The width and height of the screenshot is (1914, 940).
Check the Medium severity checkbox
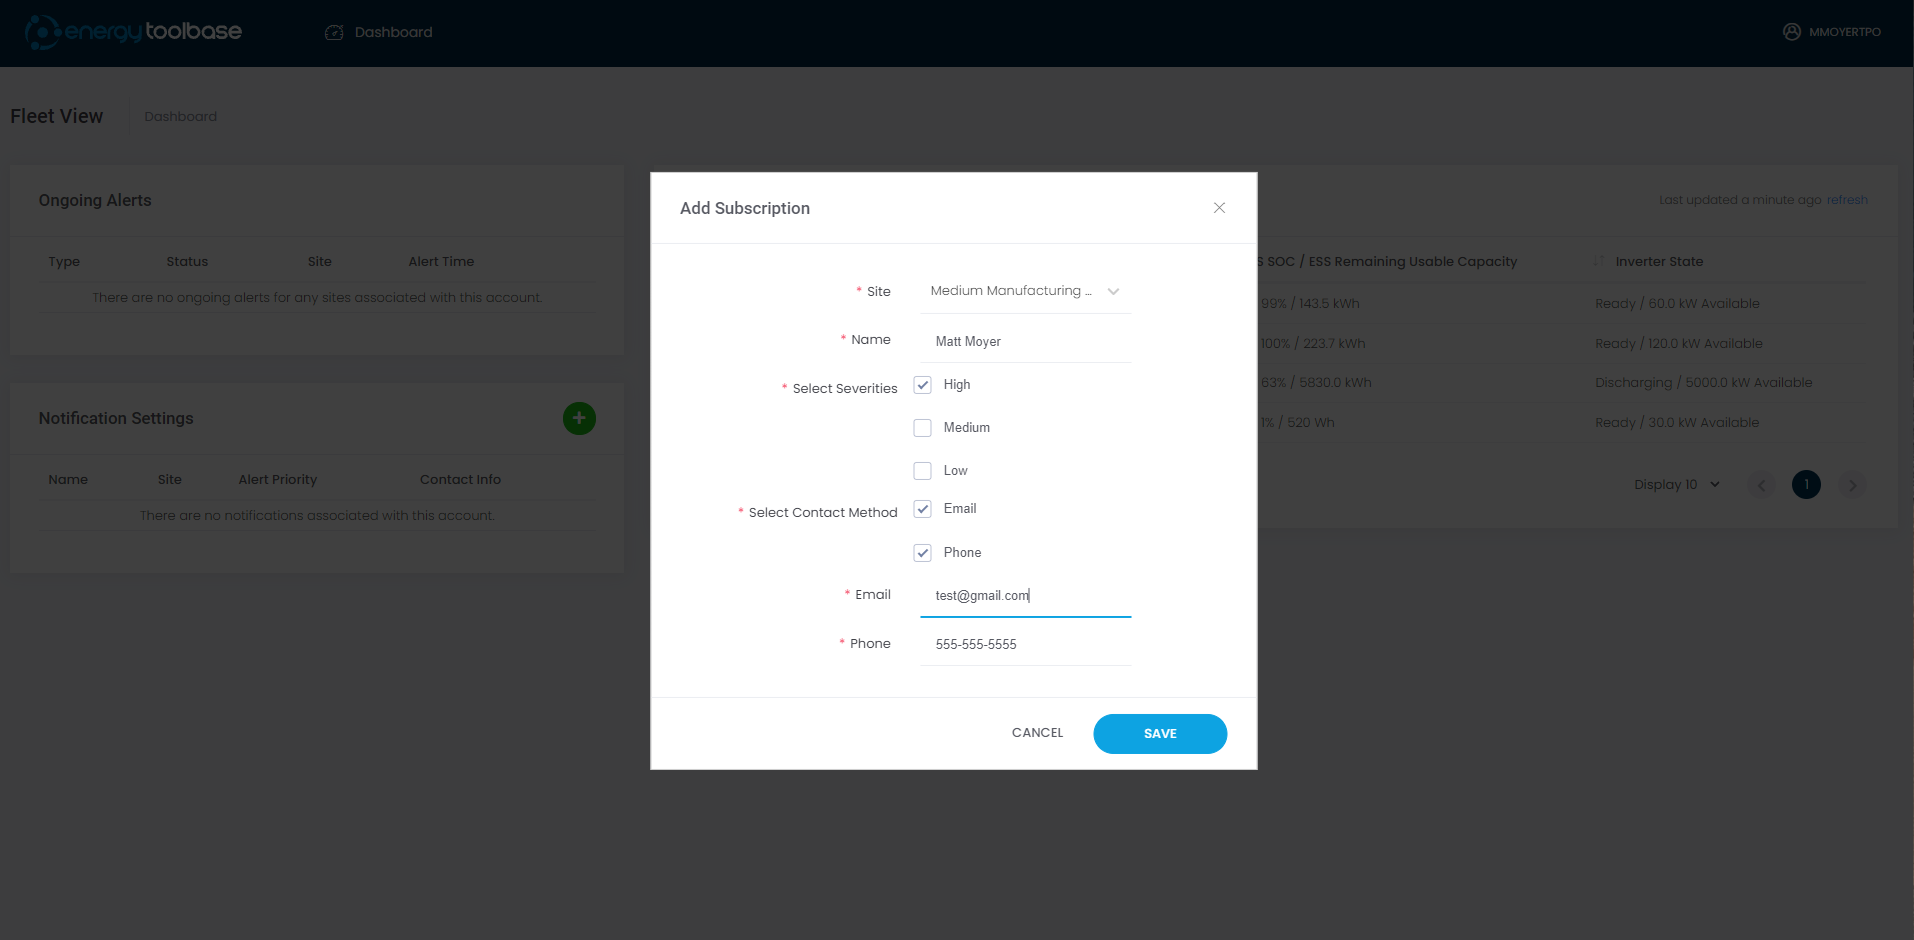(x=923, y=428)
